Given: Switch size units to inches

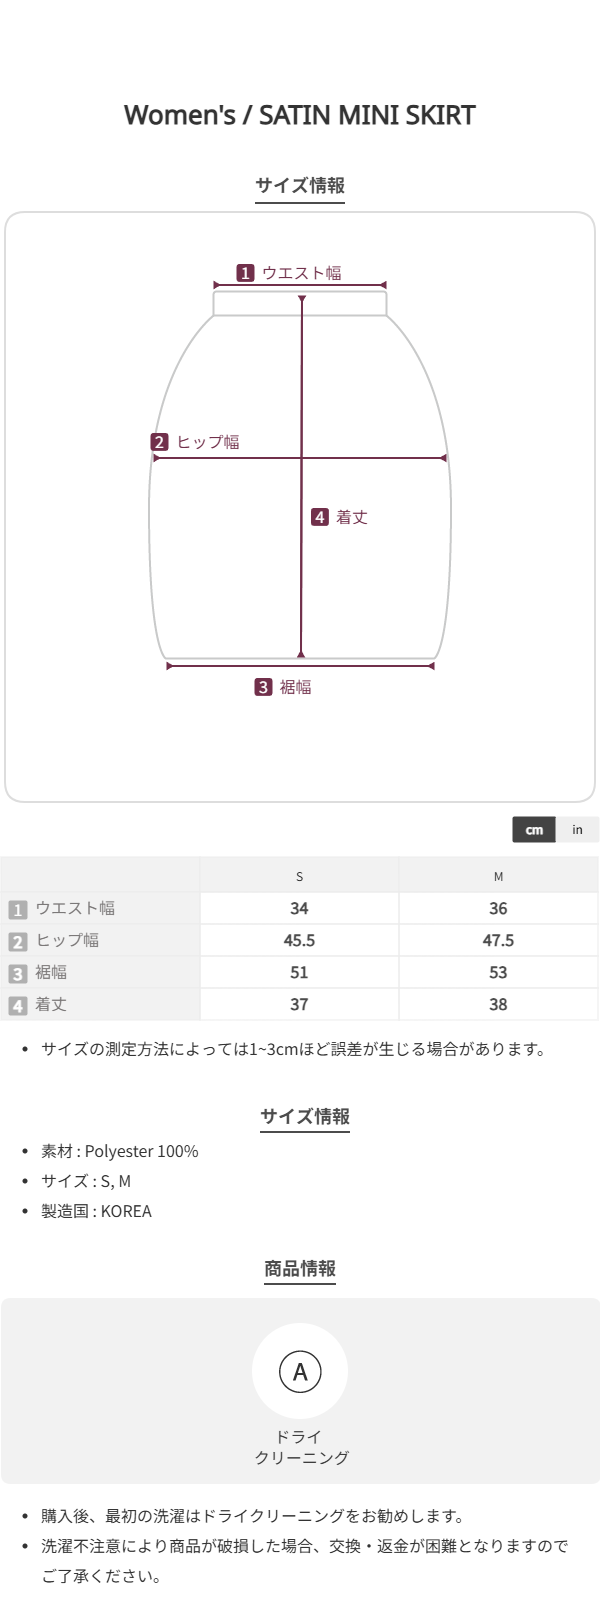Looking at the screenshot, I should point(577,830).
